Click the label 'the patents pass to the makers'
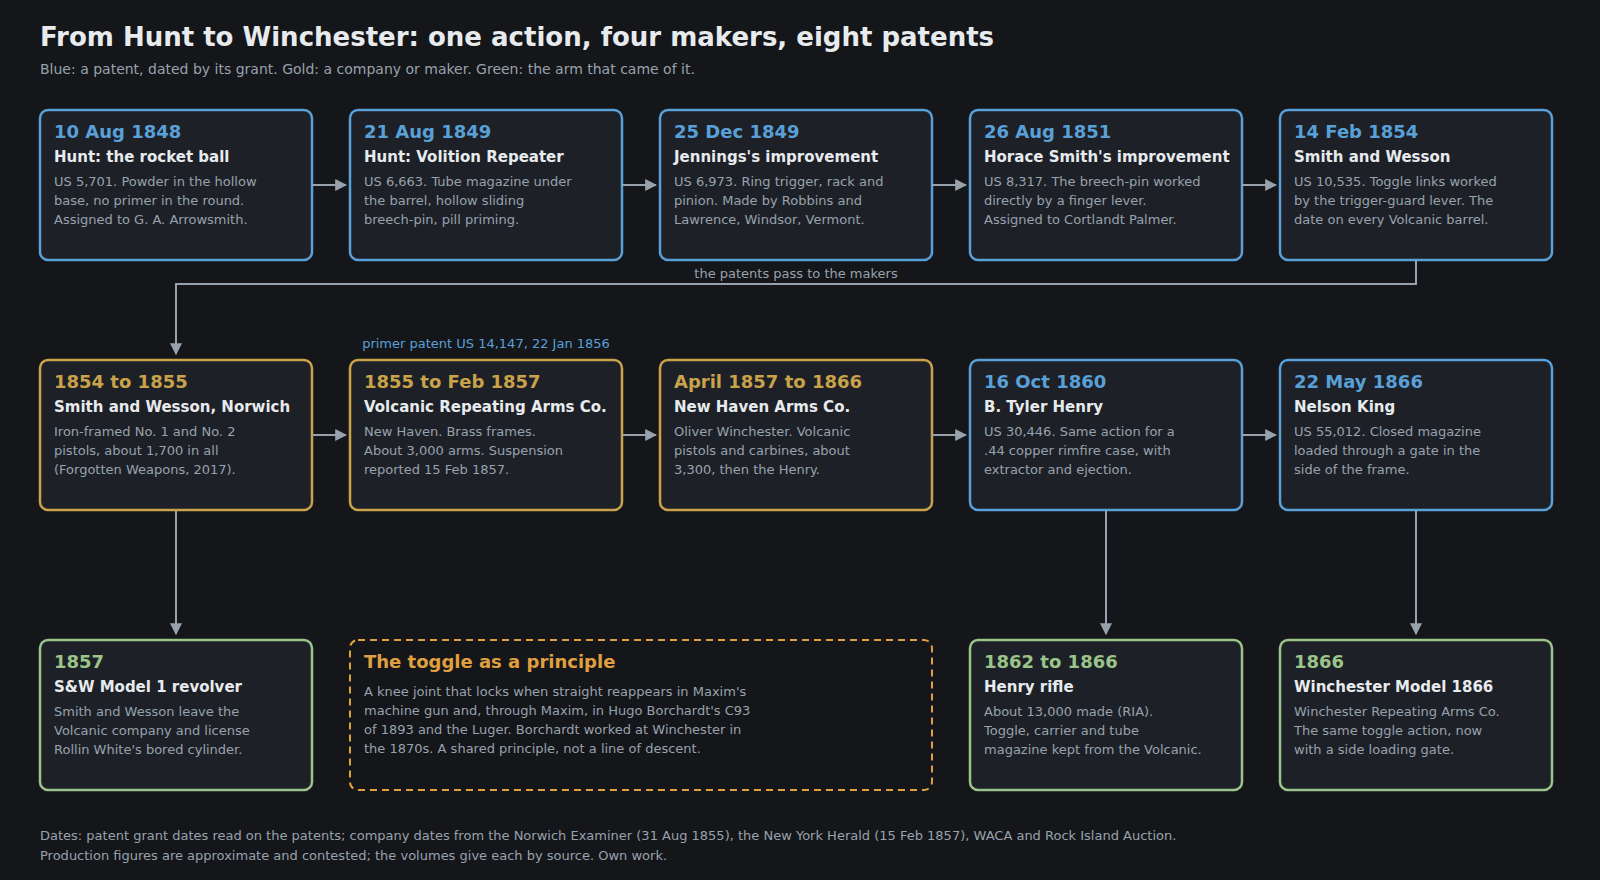 (796, 274)
